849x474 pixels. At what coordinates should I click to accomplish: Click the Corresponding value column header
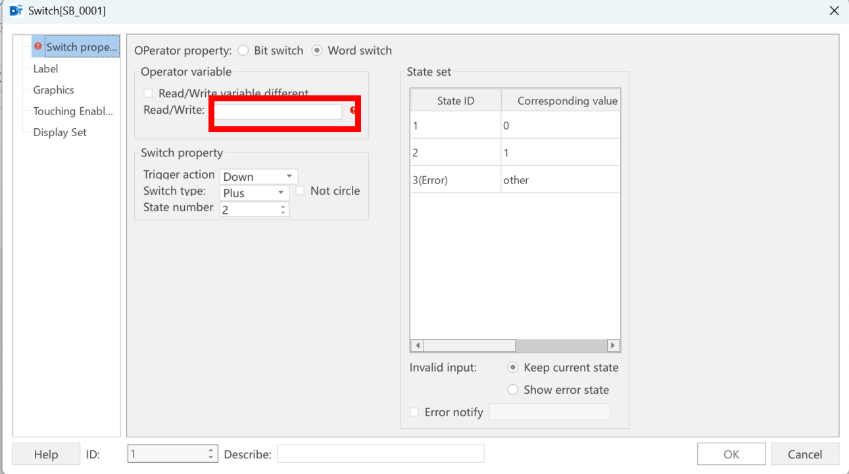click(x=561, y=101)
